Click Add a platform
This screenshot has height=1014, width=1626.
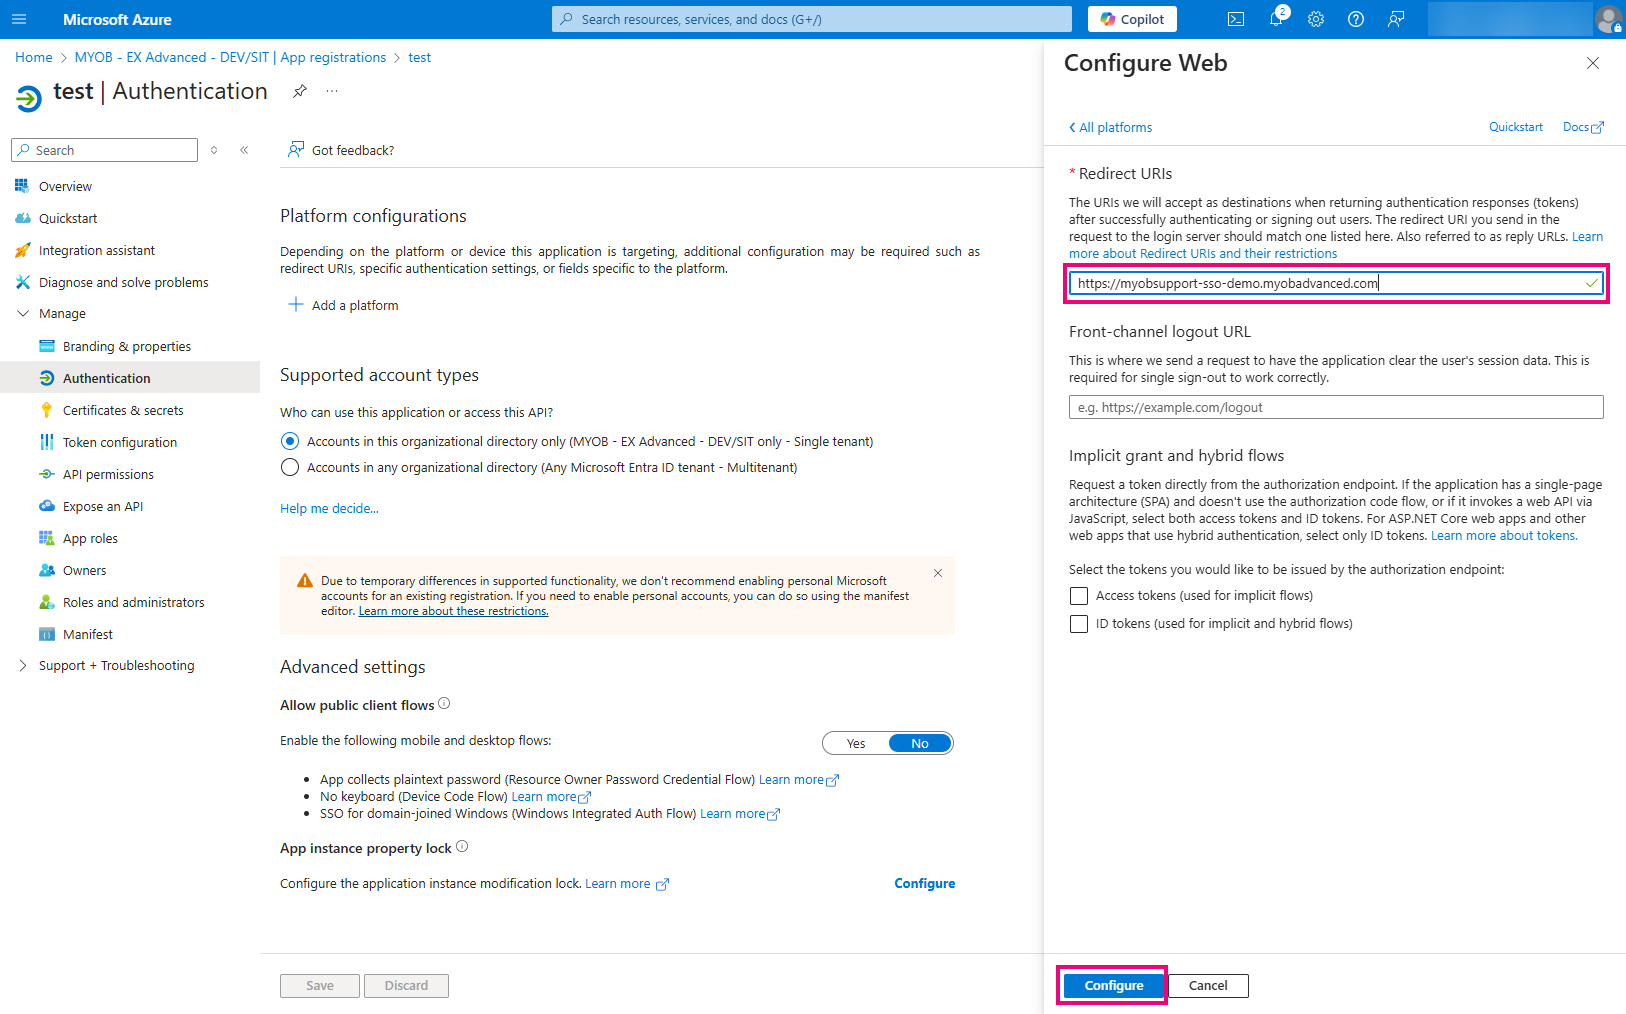[x=343, y=305]
